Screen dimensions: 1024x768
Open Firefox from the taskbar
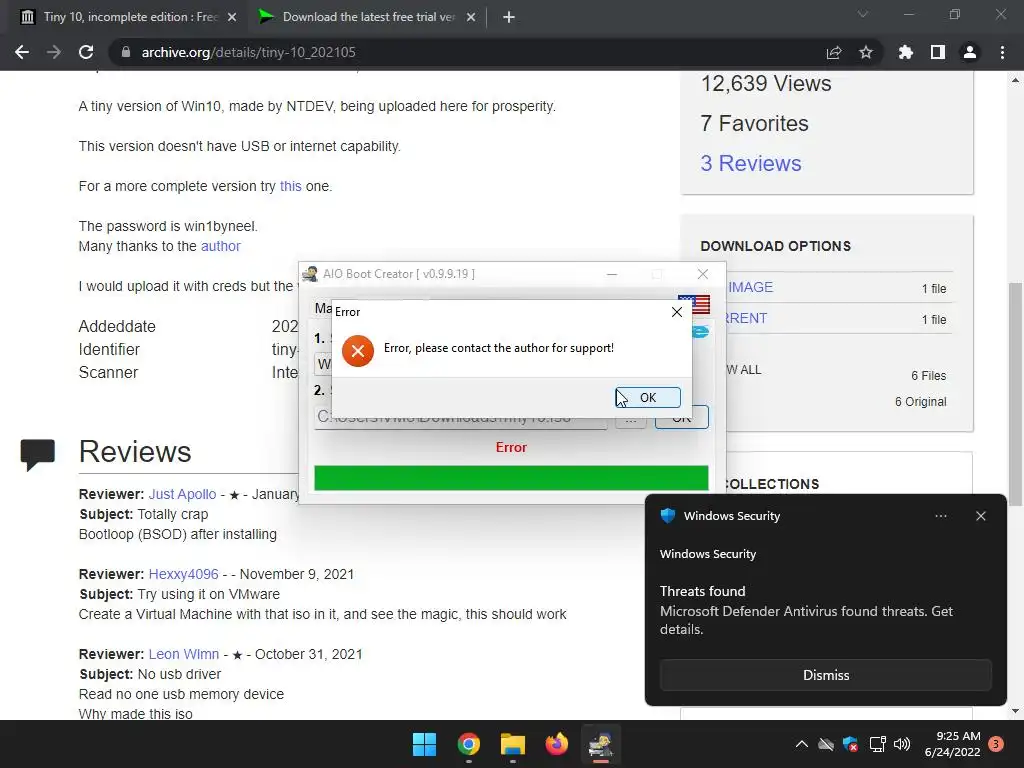point(556,744)
